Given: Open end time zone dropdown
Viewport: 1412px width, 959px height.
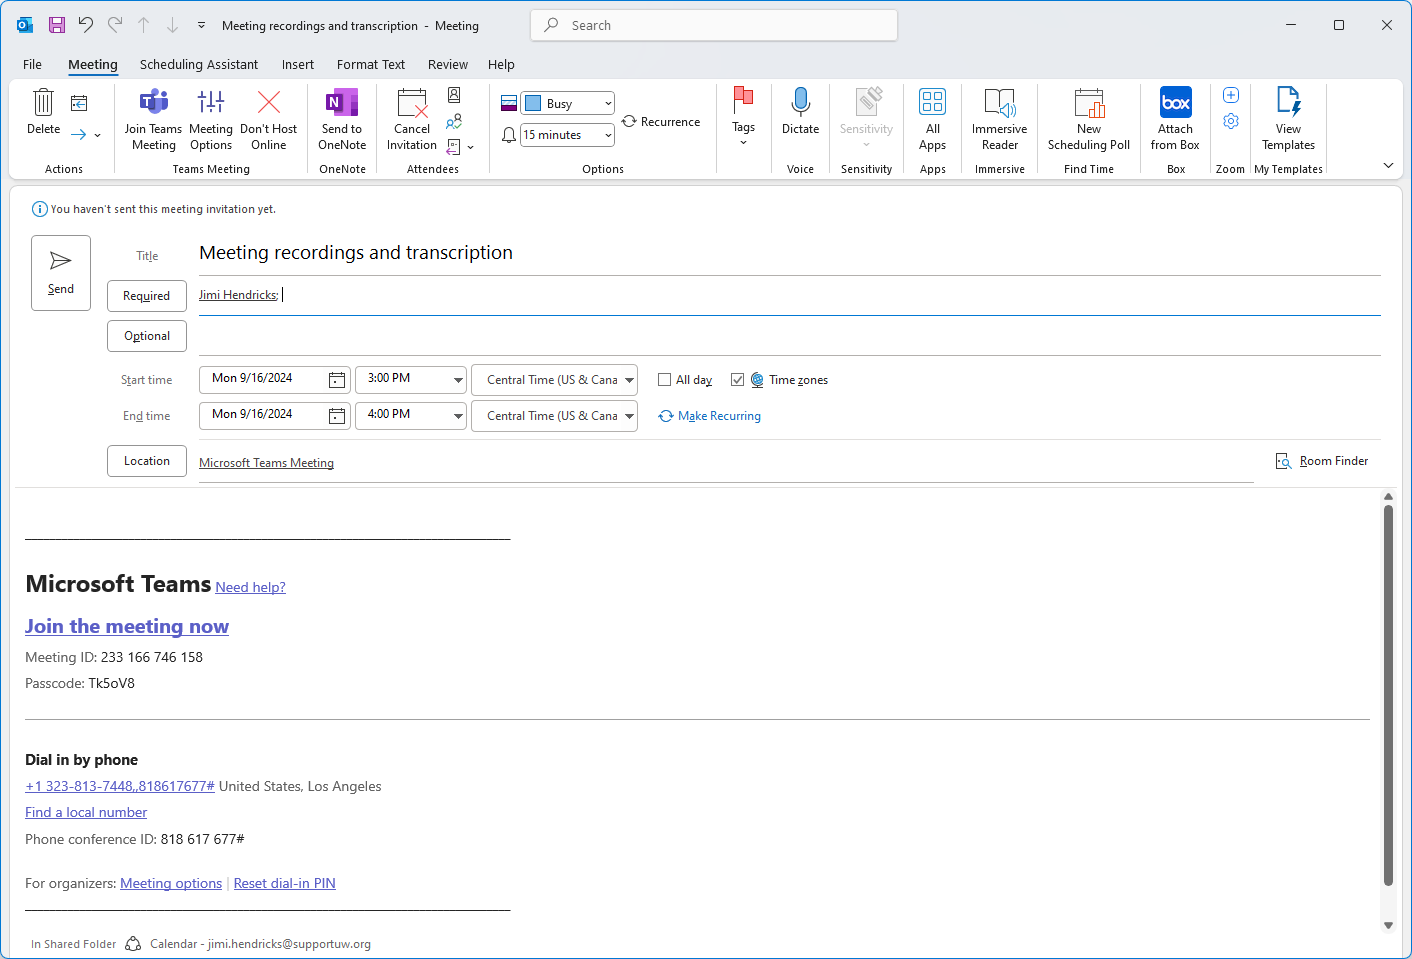Looking at the screenshot, I should pos(629,416).
